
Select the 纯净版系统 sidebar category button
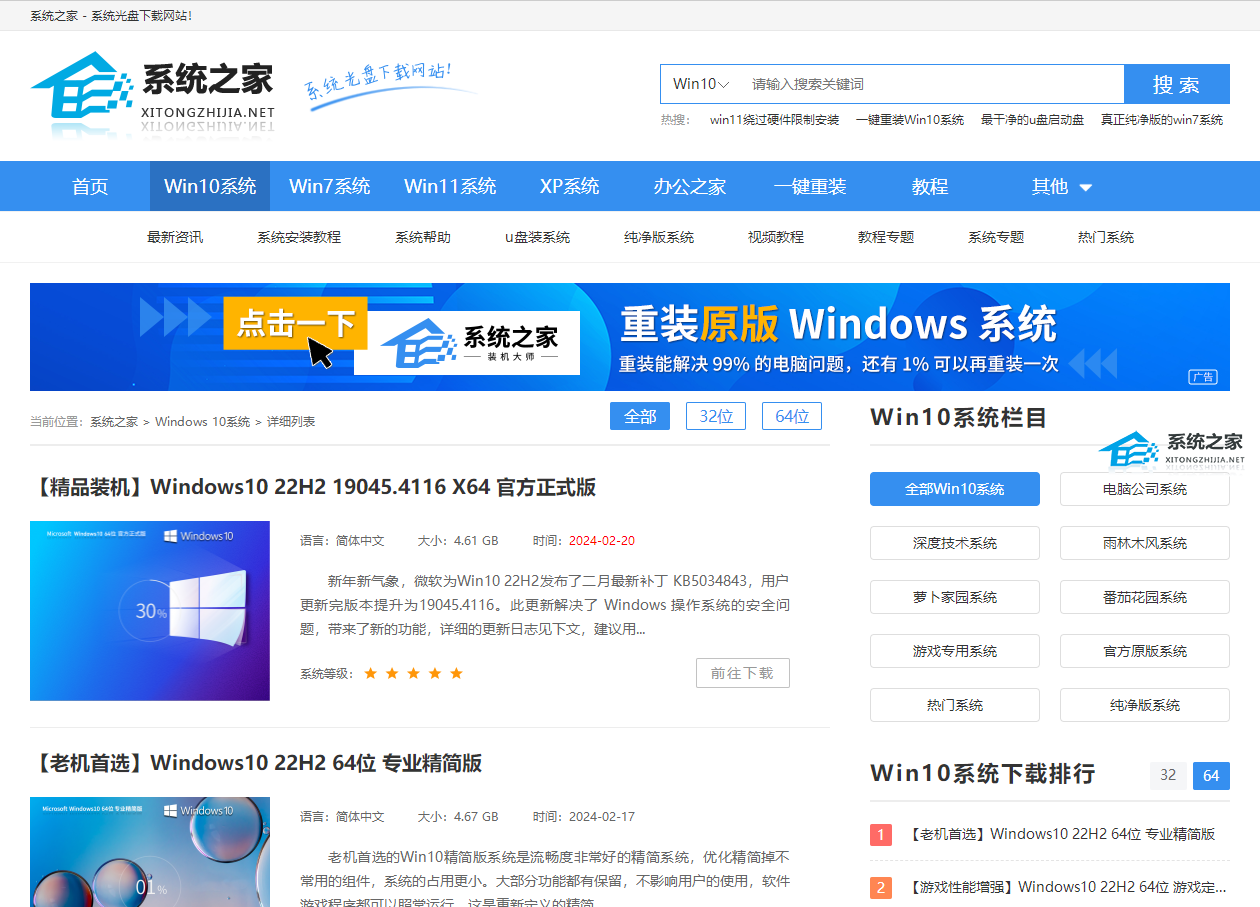pyautogui.click(x=1145, y=705)
